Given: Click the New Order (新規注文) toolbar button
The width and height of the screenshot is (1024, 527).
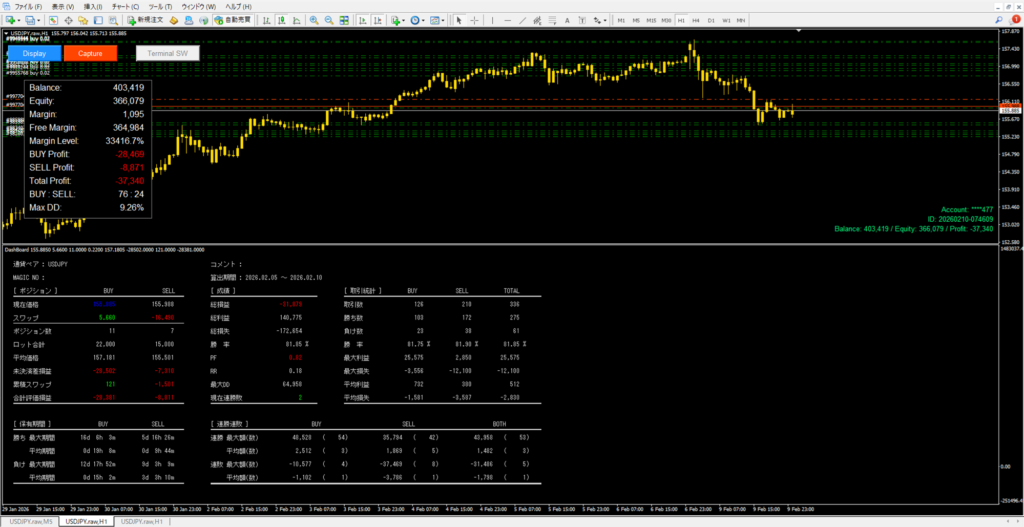Looking at the screenshot, I should click(x=144, y=20).
